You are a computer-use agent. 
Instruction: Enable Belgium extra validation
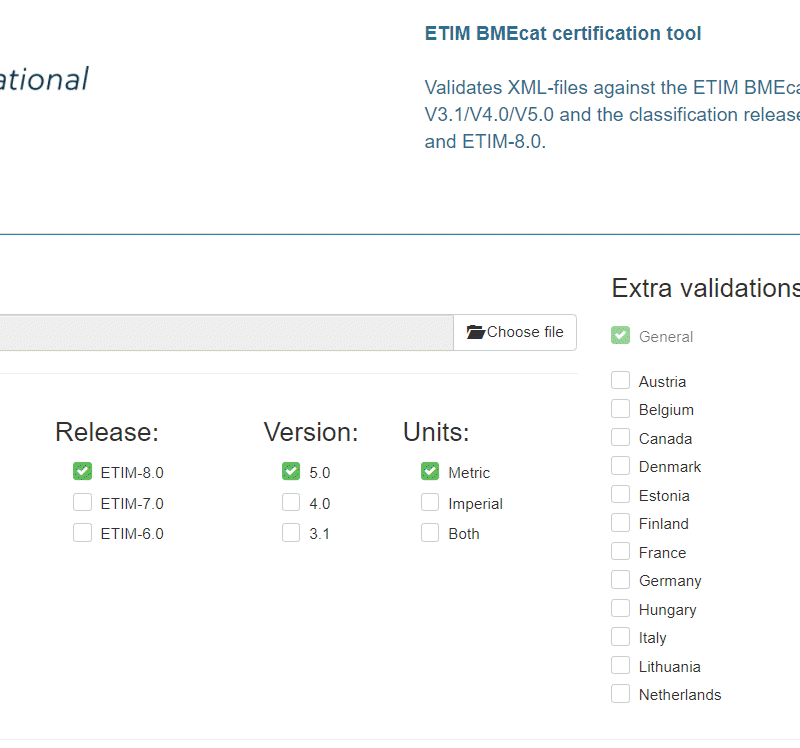point(621,409)
